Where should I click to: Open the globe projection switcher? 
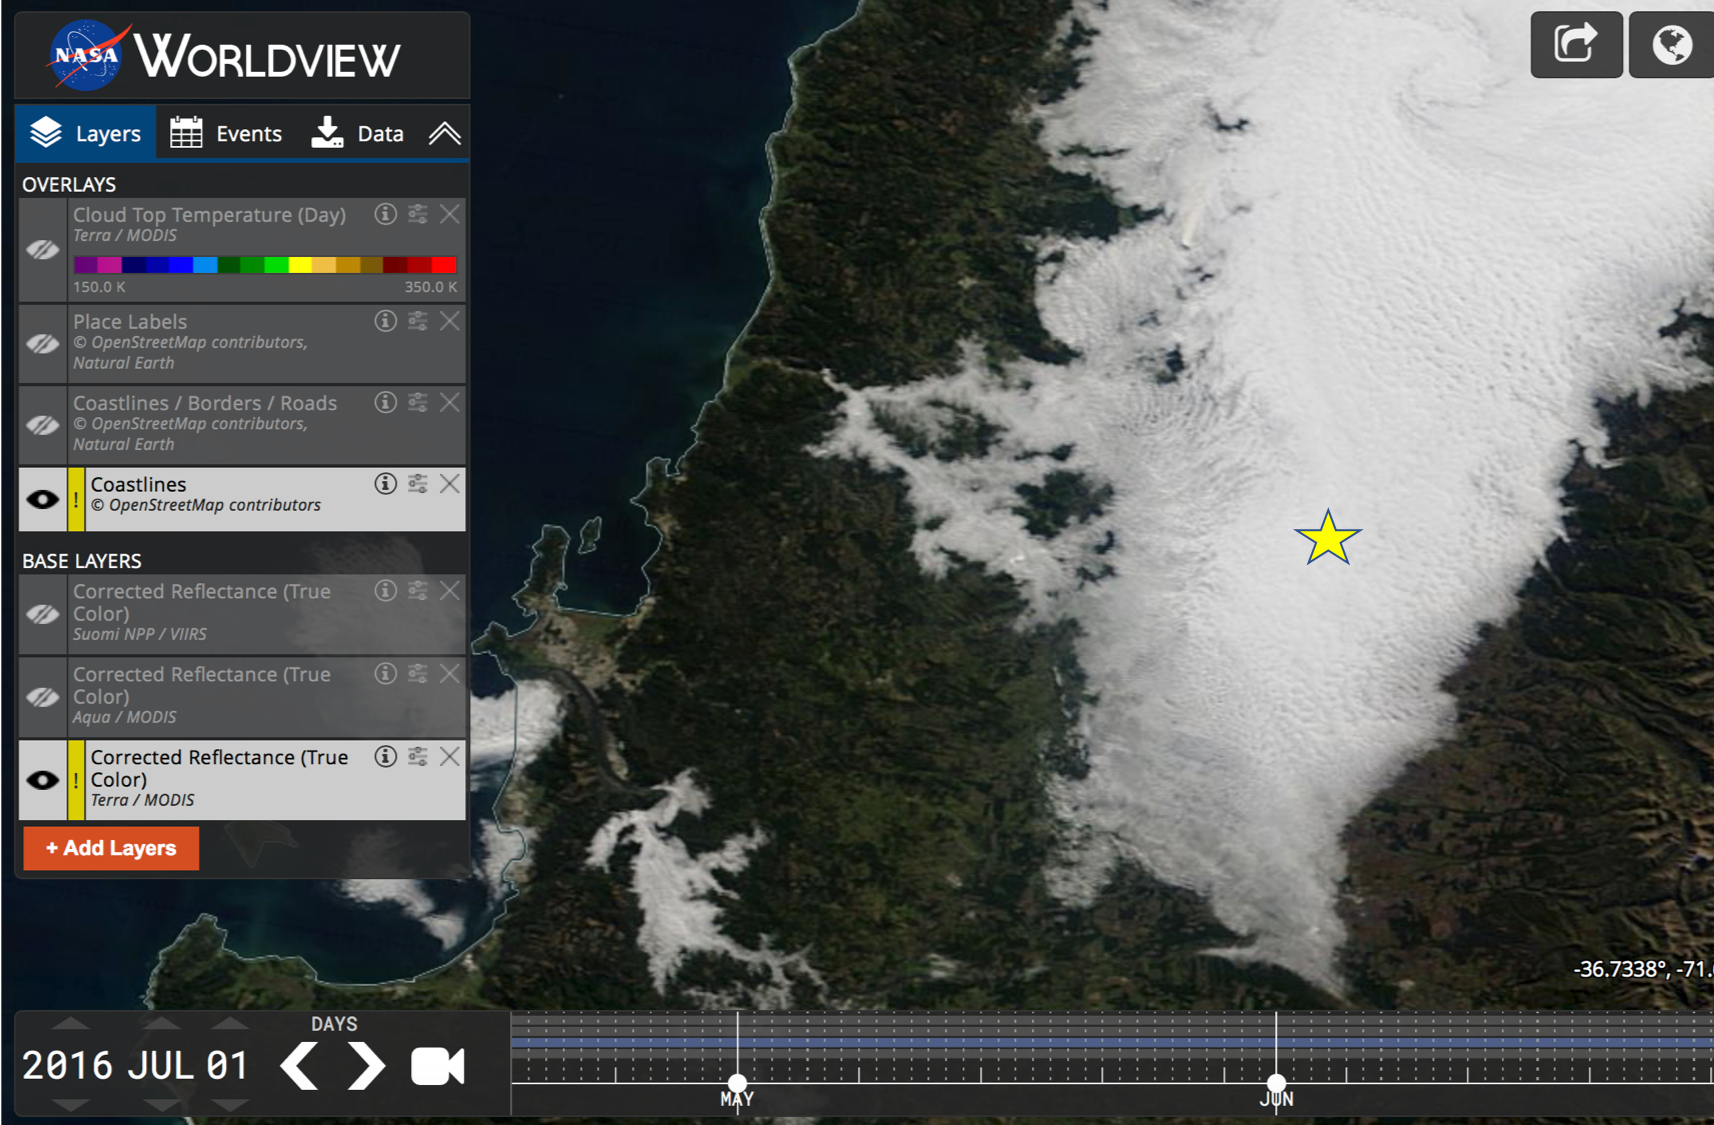point(1671,44)
